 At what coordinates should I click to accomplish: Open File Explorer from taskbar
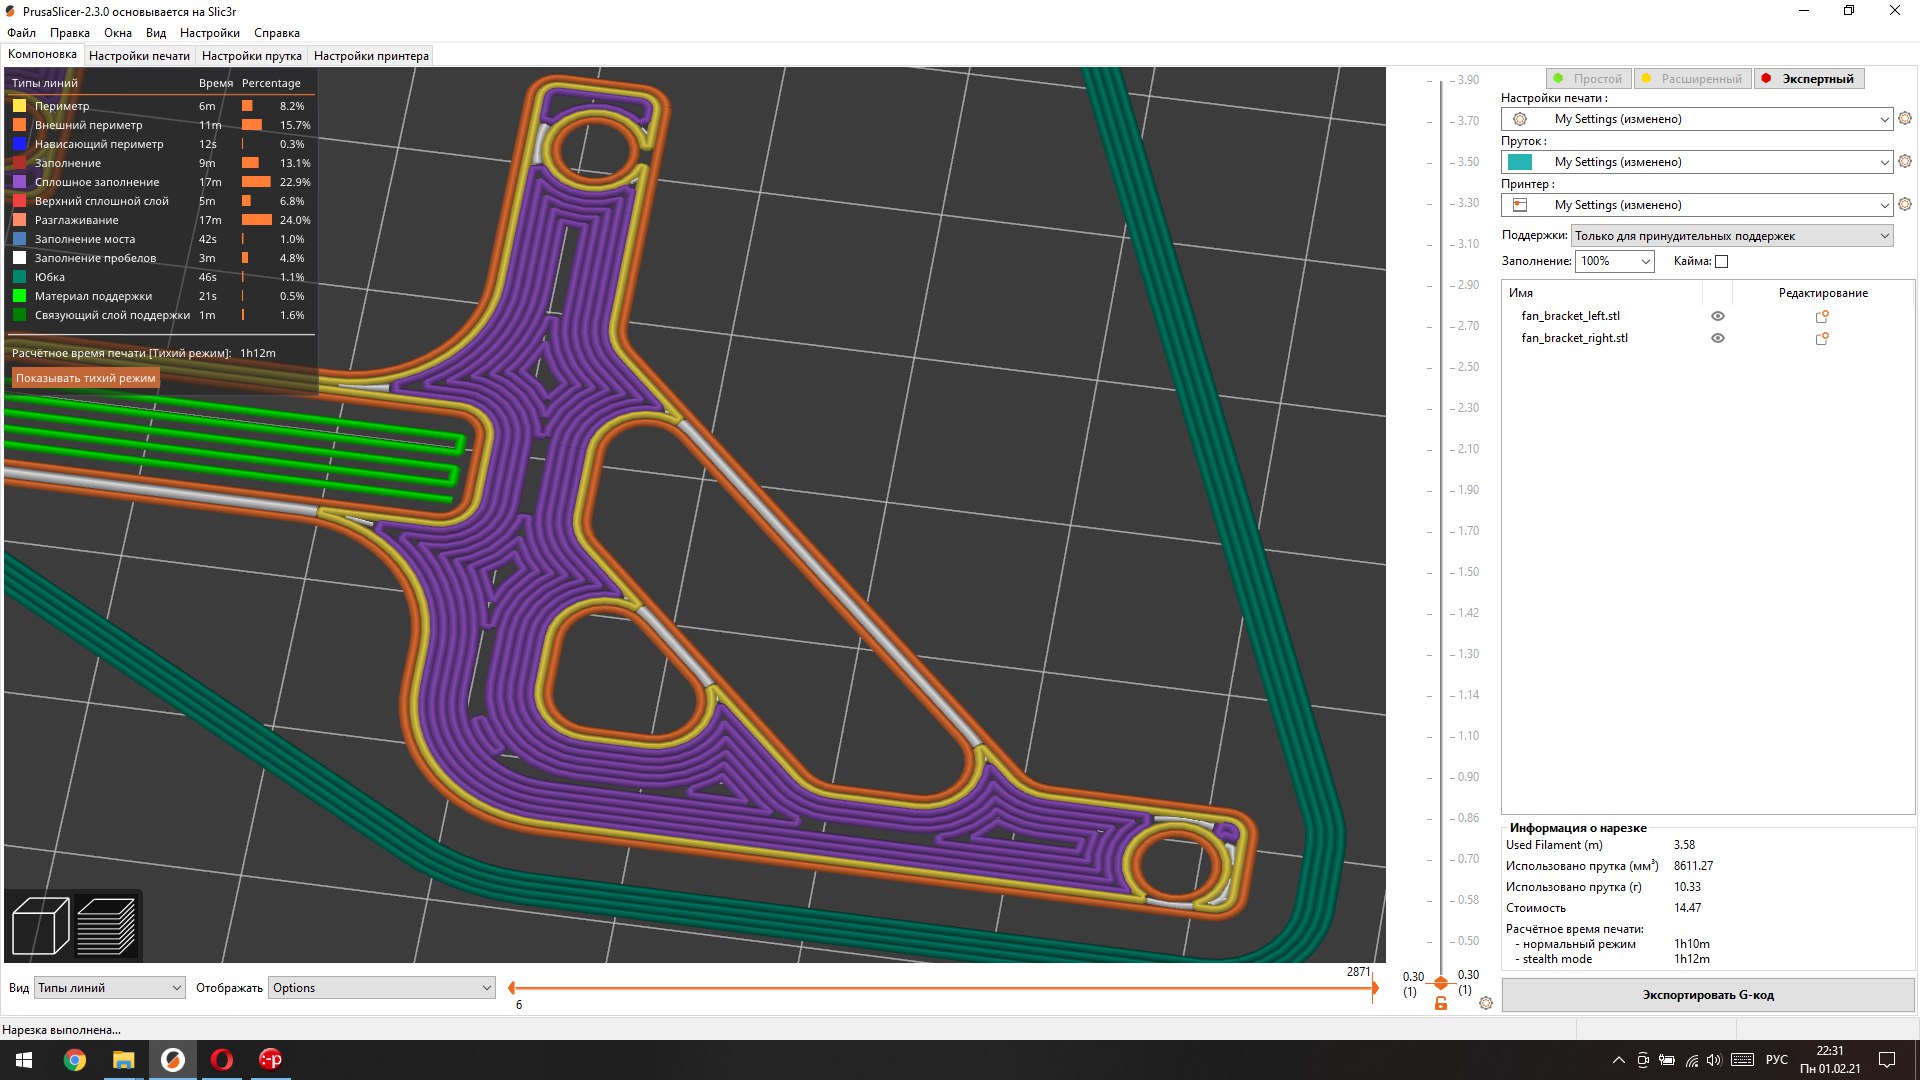point(123,1060)
